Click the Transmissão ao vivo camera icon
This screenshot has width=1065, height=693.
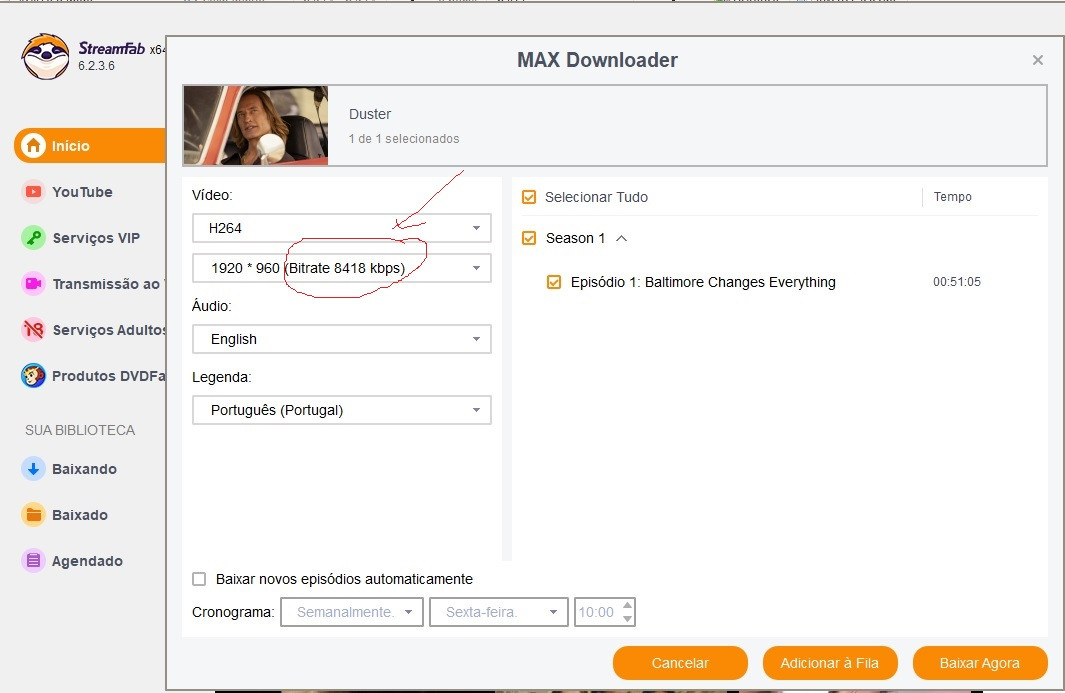(x=33, y=283)
